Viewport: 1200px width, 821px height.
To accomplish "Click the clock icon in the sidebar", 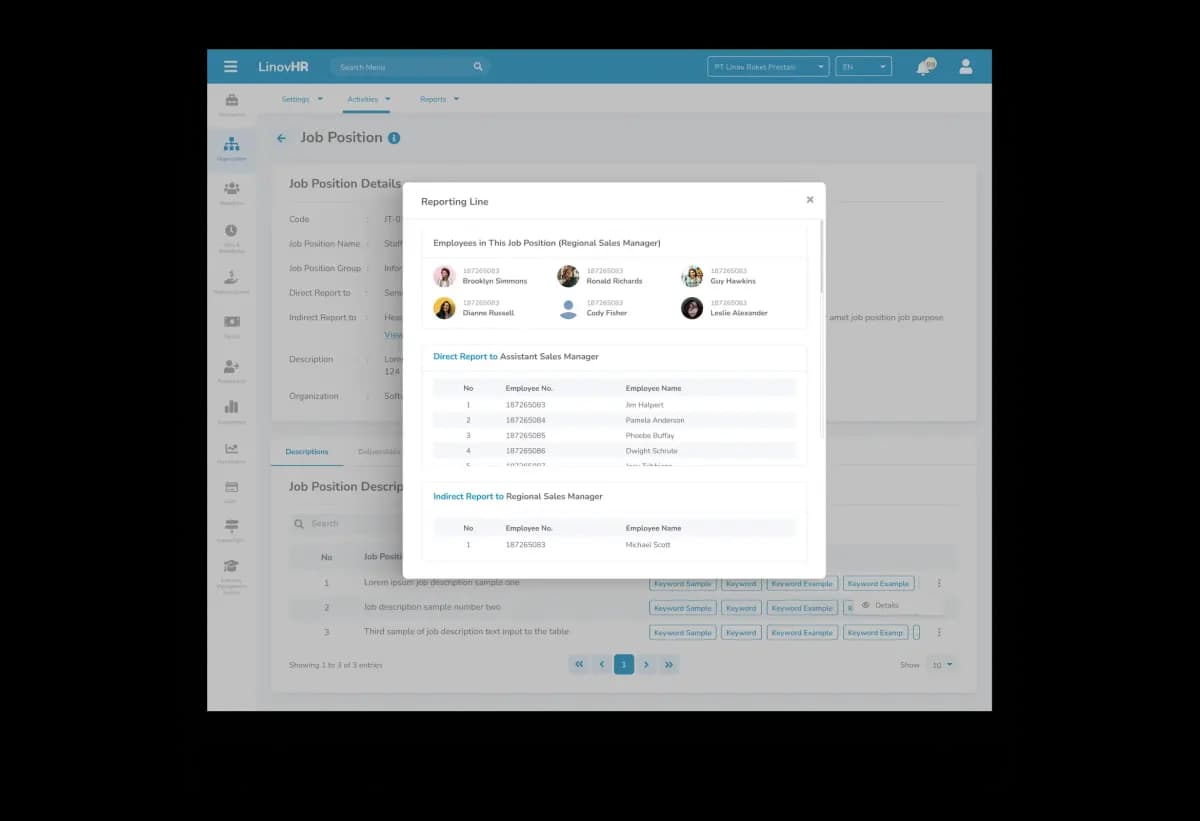I will (x=231, y=231).
